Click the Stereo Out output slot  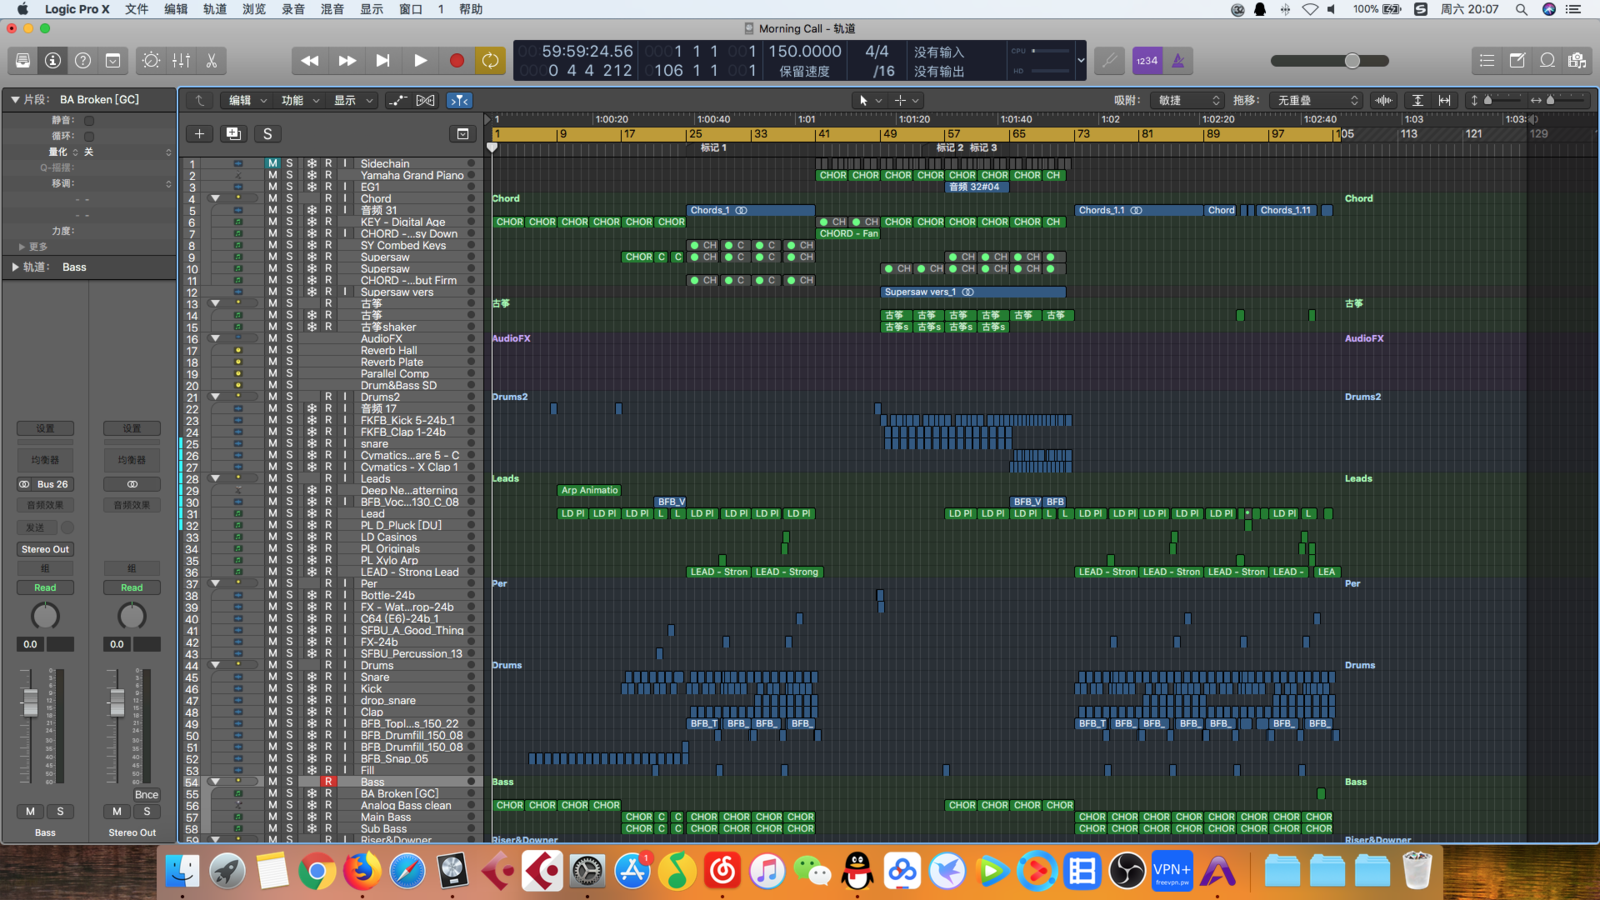click(x=45, y=549)
